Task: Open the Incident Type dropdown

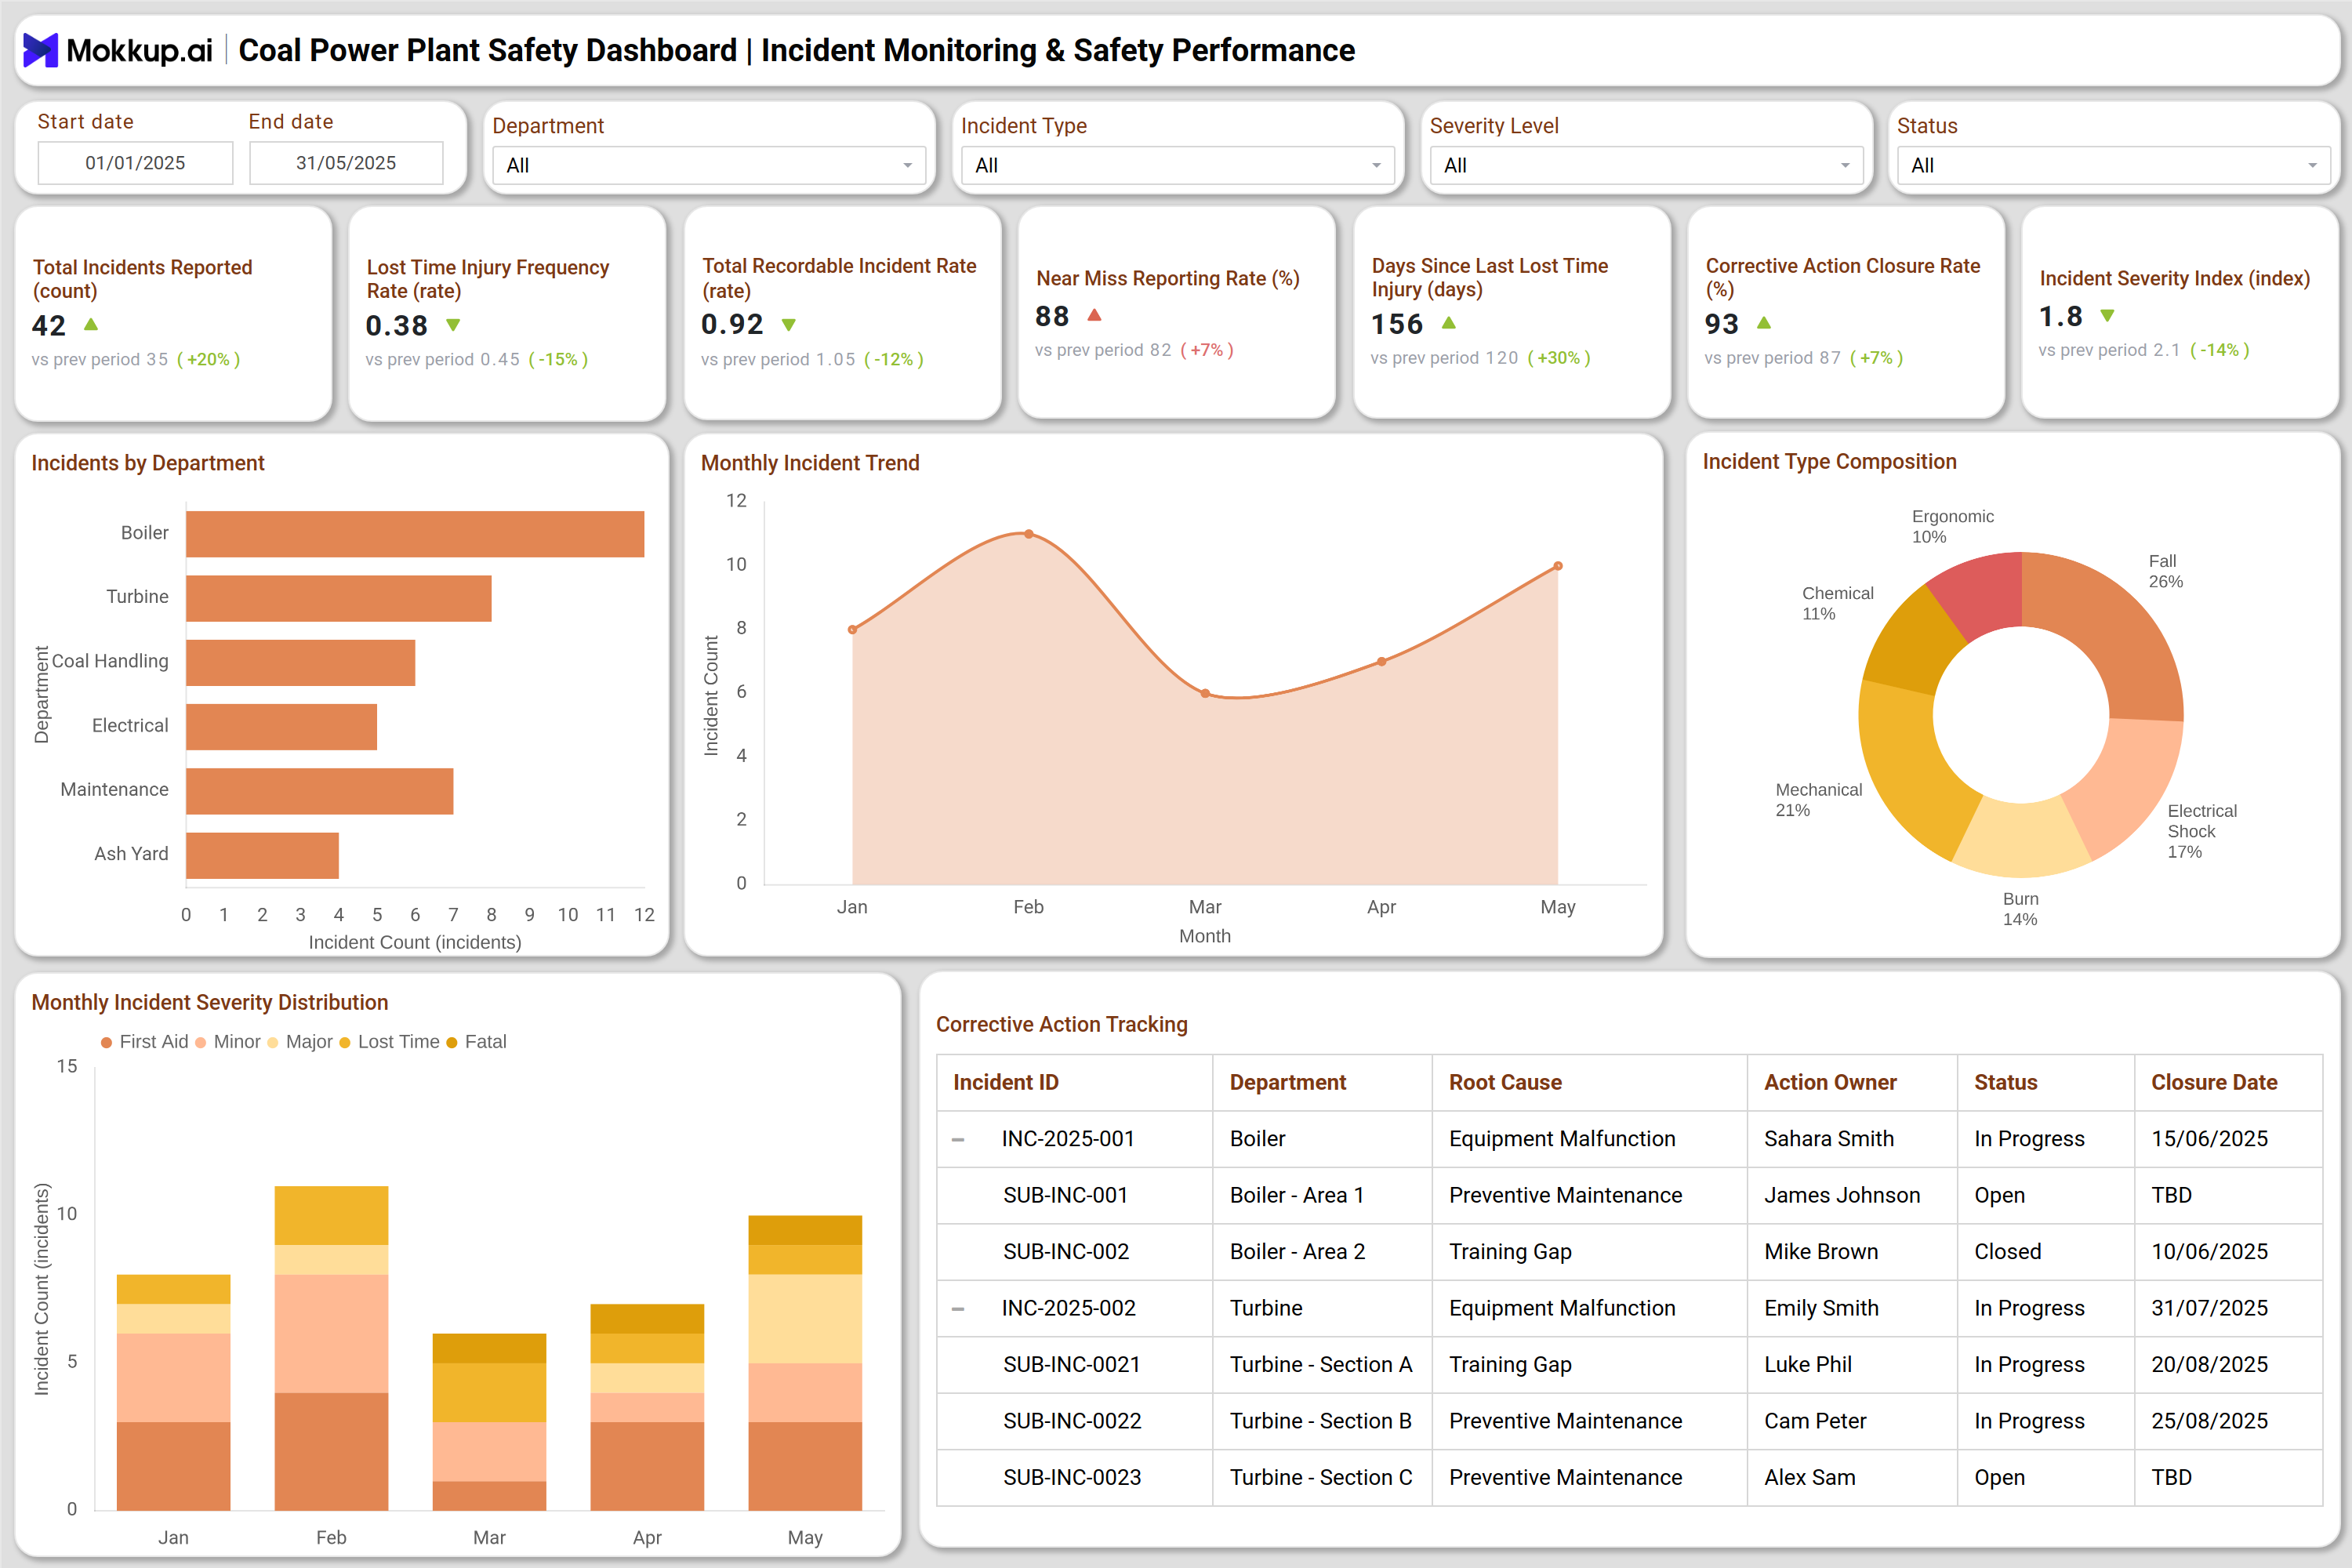Action: click(x=1178, y=165)
